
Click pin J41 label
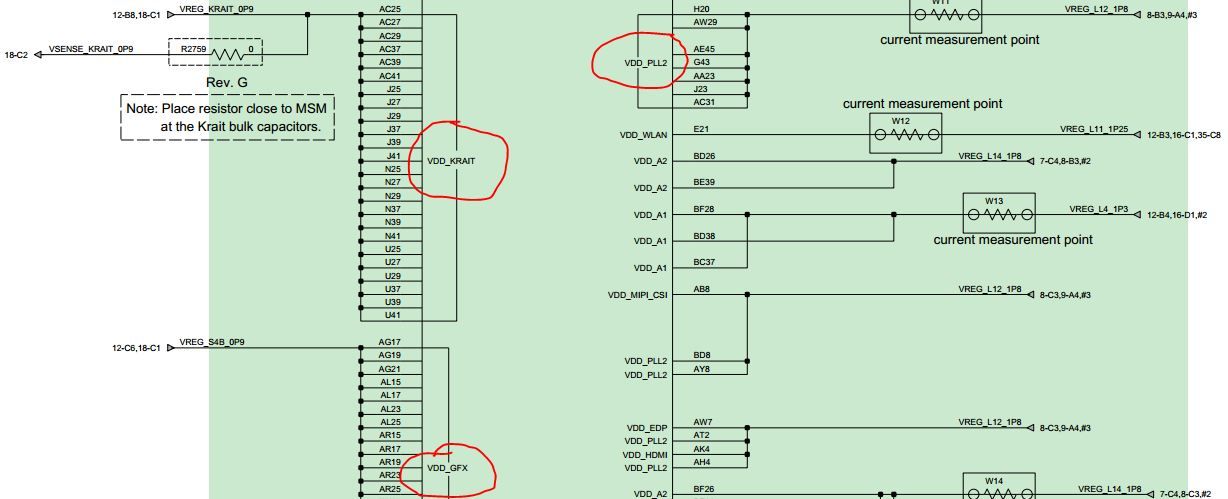pyautogui.click(x=393, y=155)
